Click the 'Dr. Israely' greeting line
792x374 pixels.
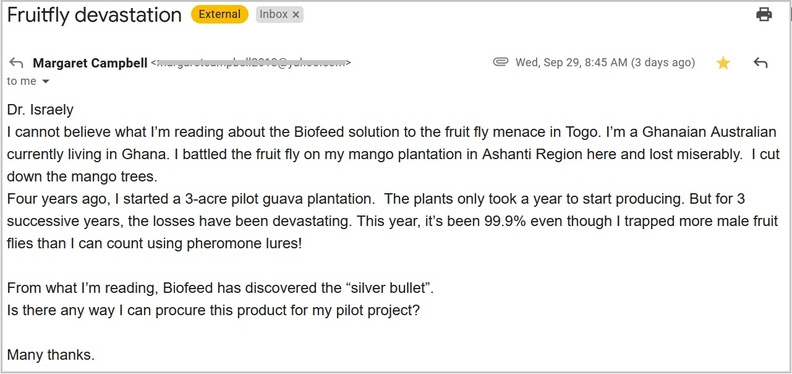coord(40,110)
